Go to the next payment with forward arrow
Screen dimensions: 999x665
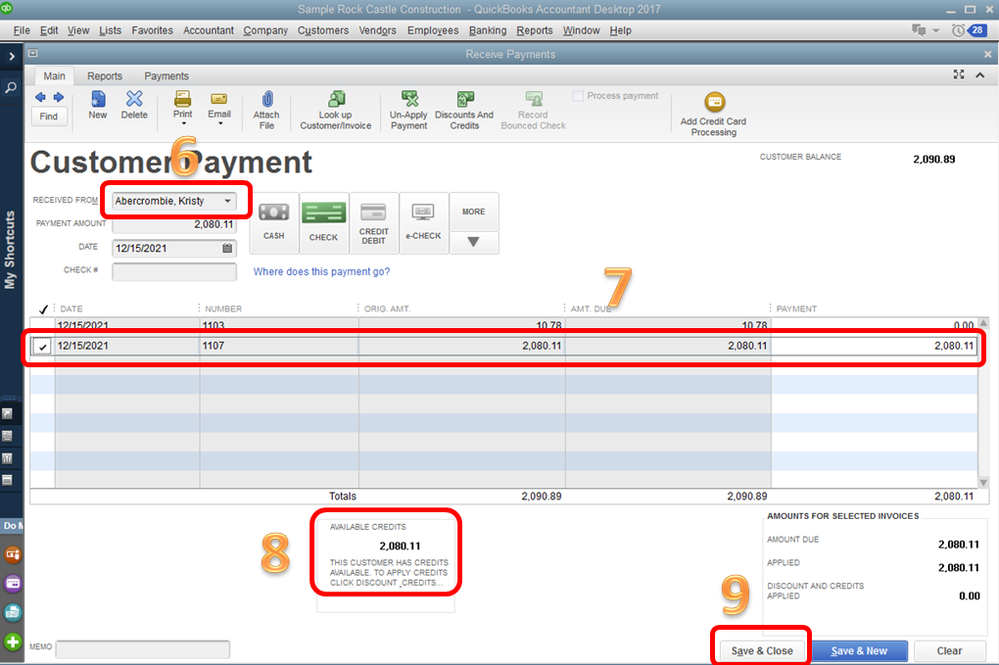[x=59, y=97]
